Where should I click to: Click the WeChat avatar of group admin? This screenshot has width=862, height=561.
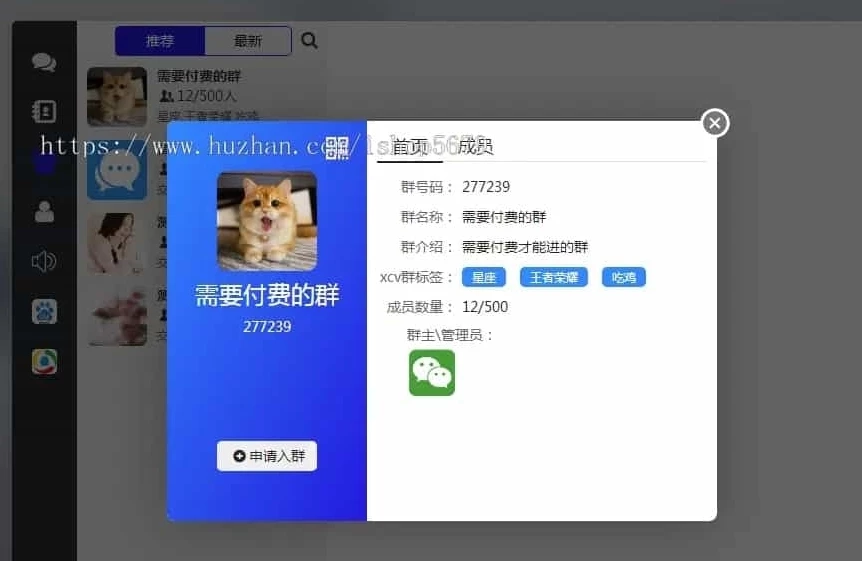(432, 373)
